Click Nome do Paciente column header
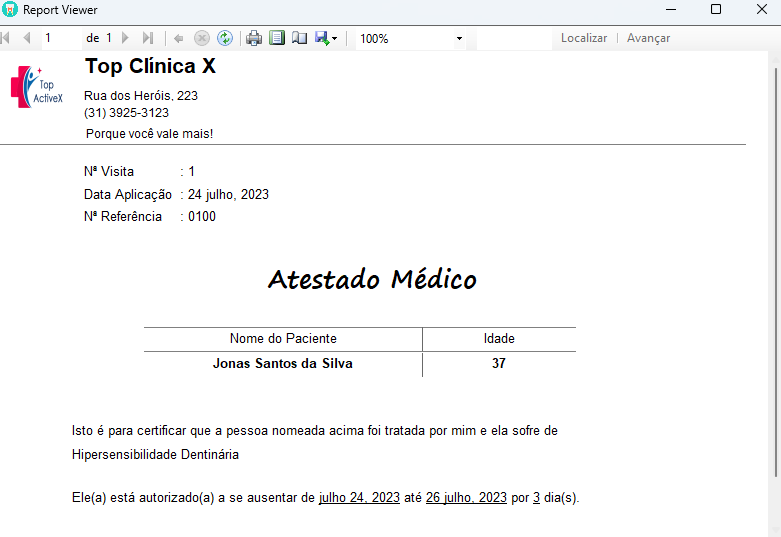The height and width of the screenshot is (537, 781). pos(283,339)
